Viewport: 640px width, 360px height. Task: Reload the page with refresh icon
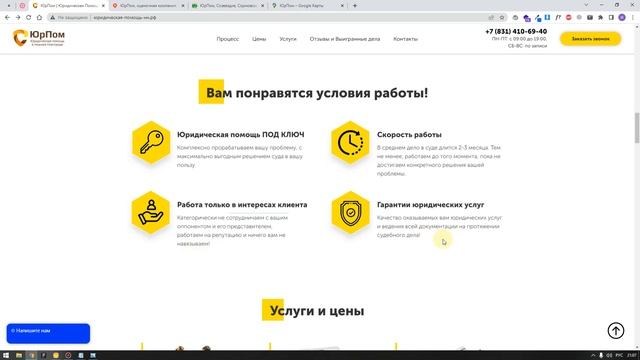coord(29,18)
